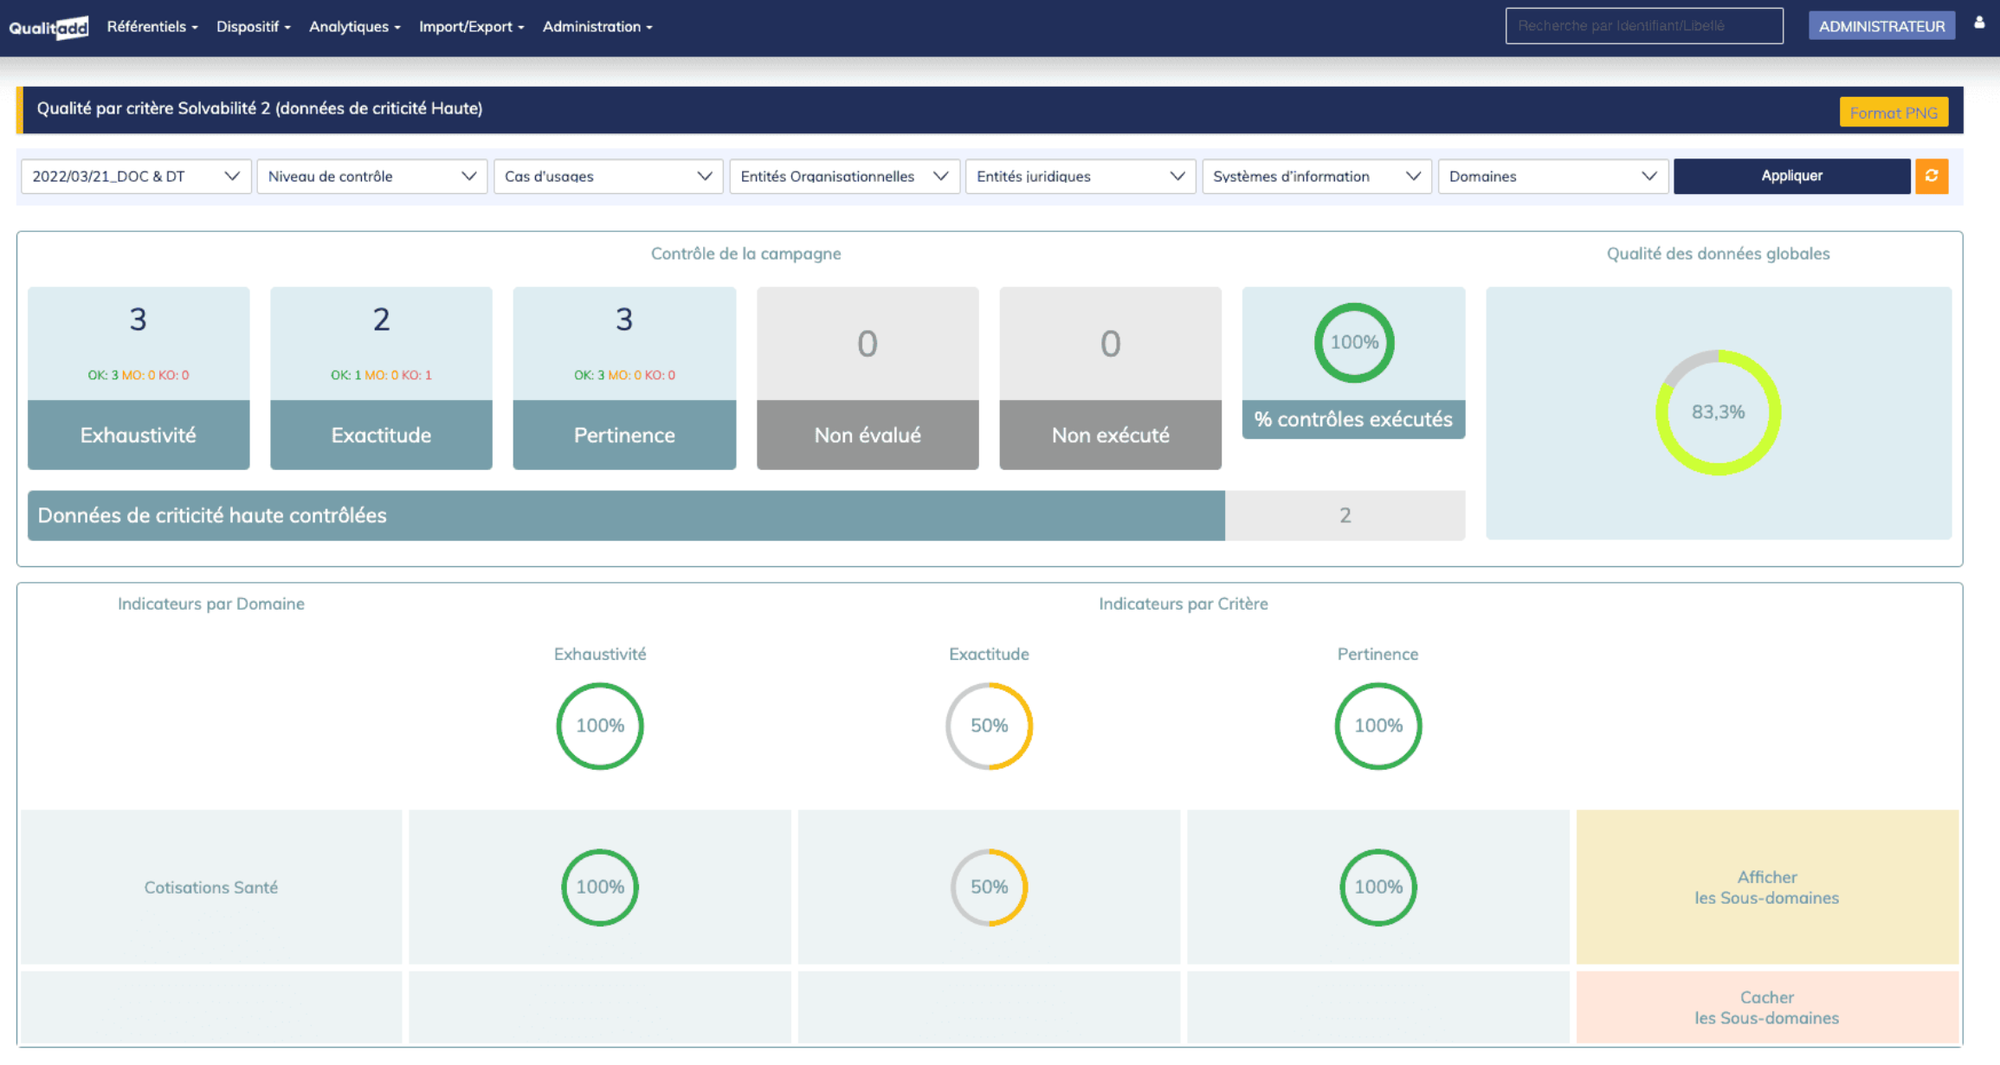Click the Qualitadd logo
Image resolution: width=2000 pixels, height=1065 pixels.
pos(48,27)
